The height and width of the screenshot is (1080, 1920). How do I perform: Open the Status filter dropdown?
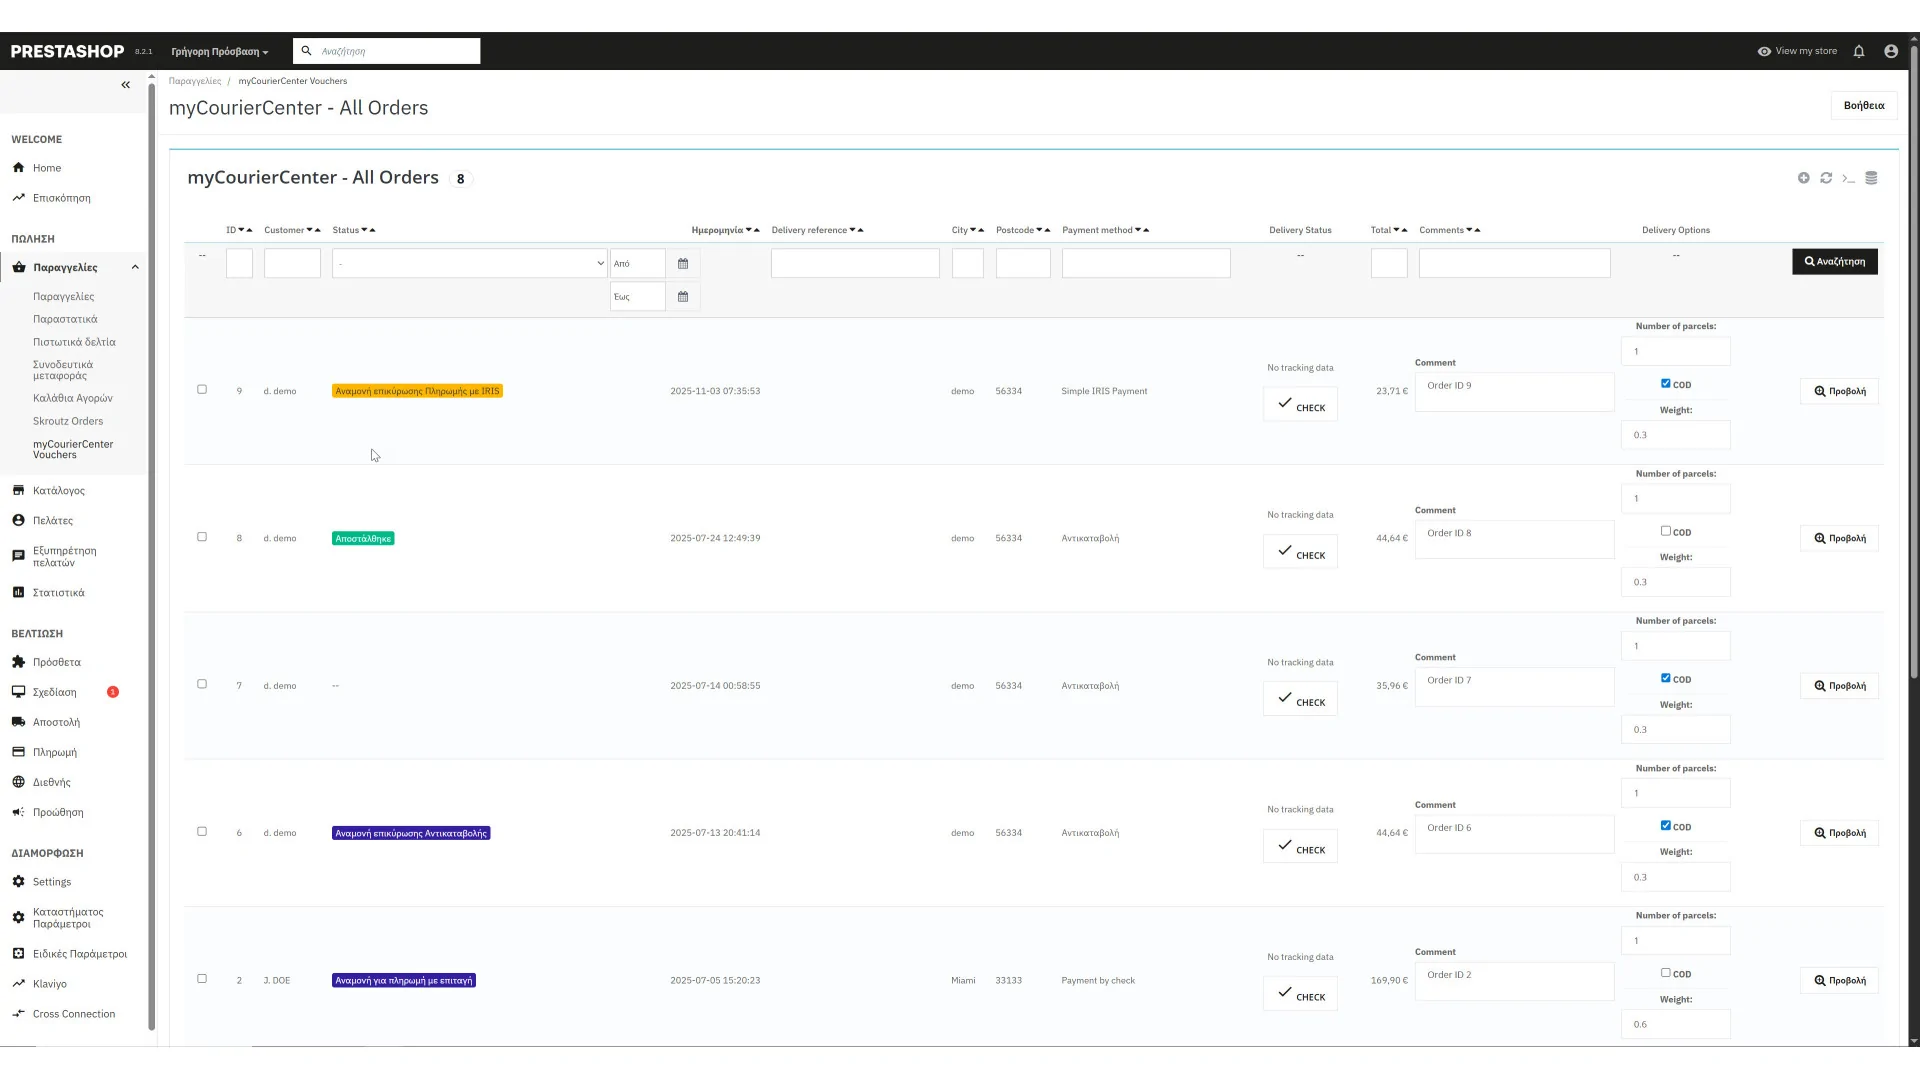469,264
